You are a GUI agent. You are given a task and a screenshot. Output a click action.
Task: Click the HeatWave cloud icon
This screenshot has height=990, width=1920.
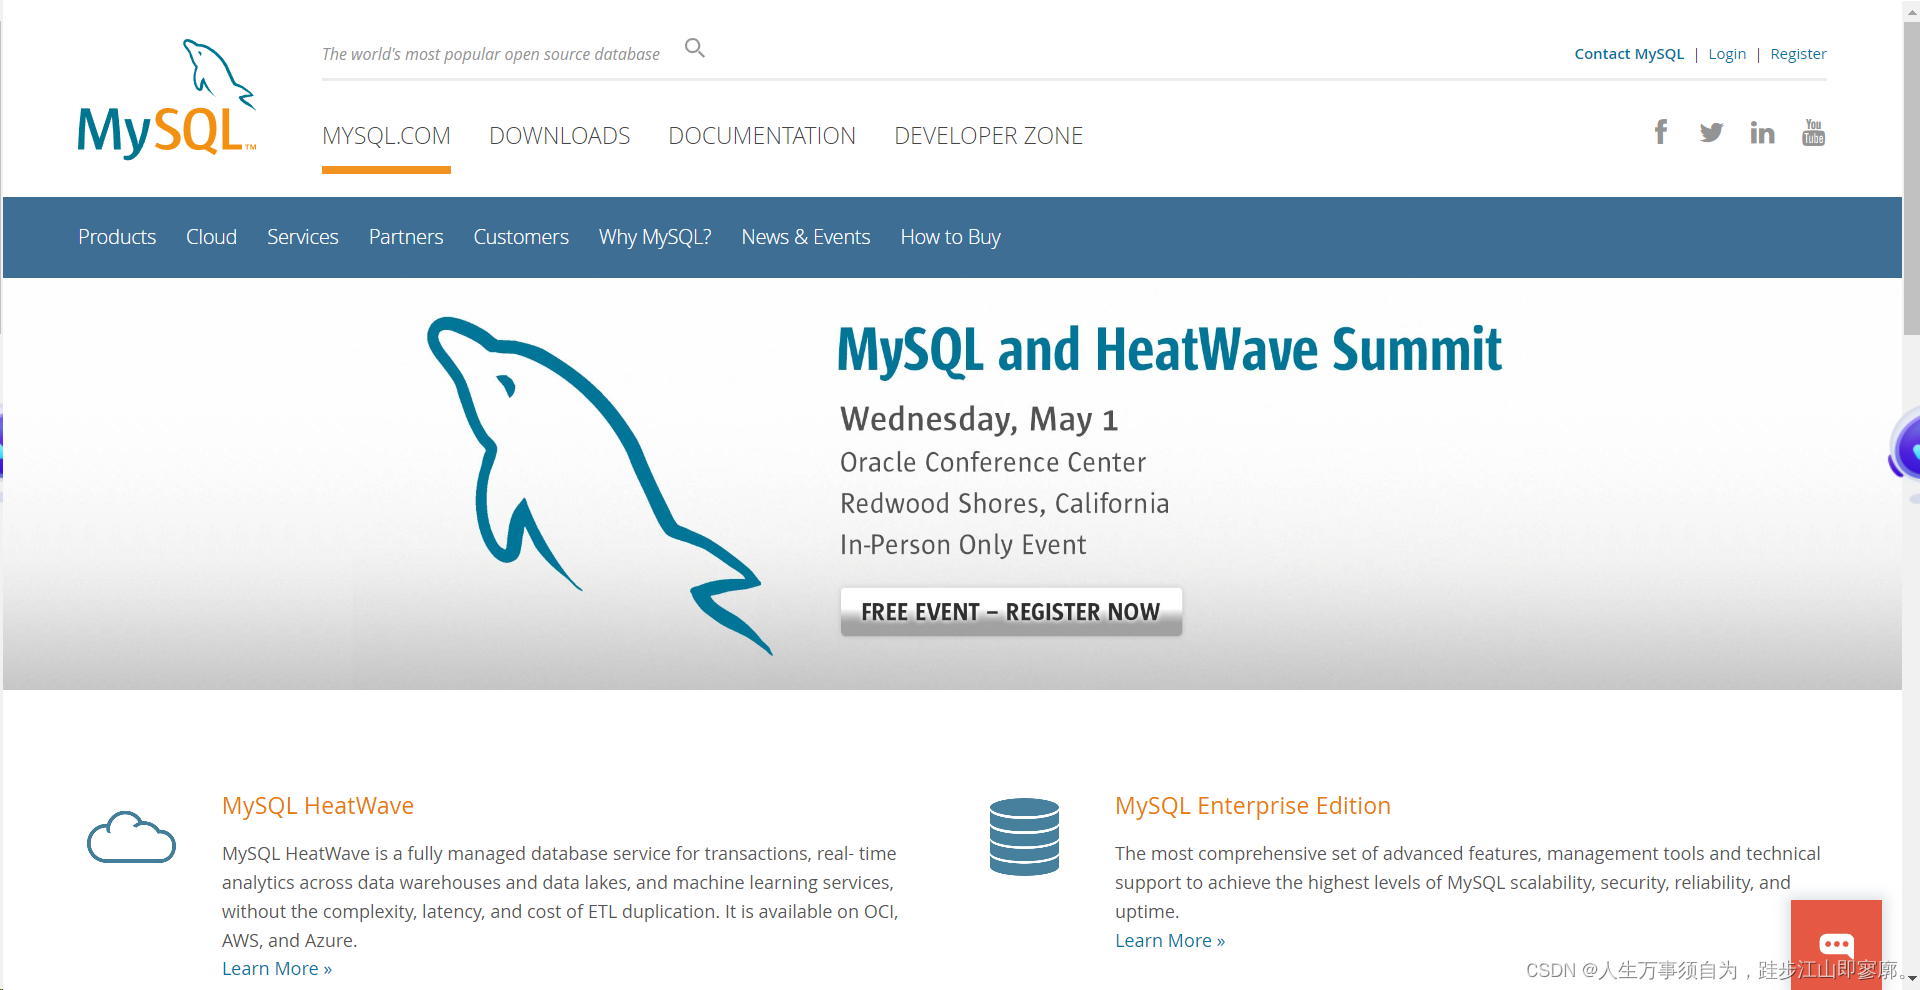pyautogui.click(x=131, y=837)
